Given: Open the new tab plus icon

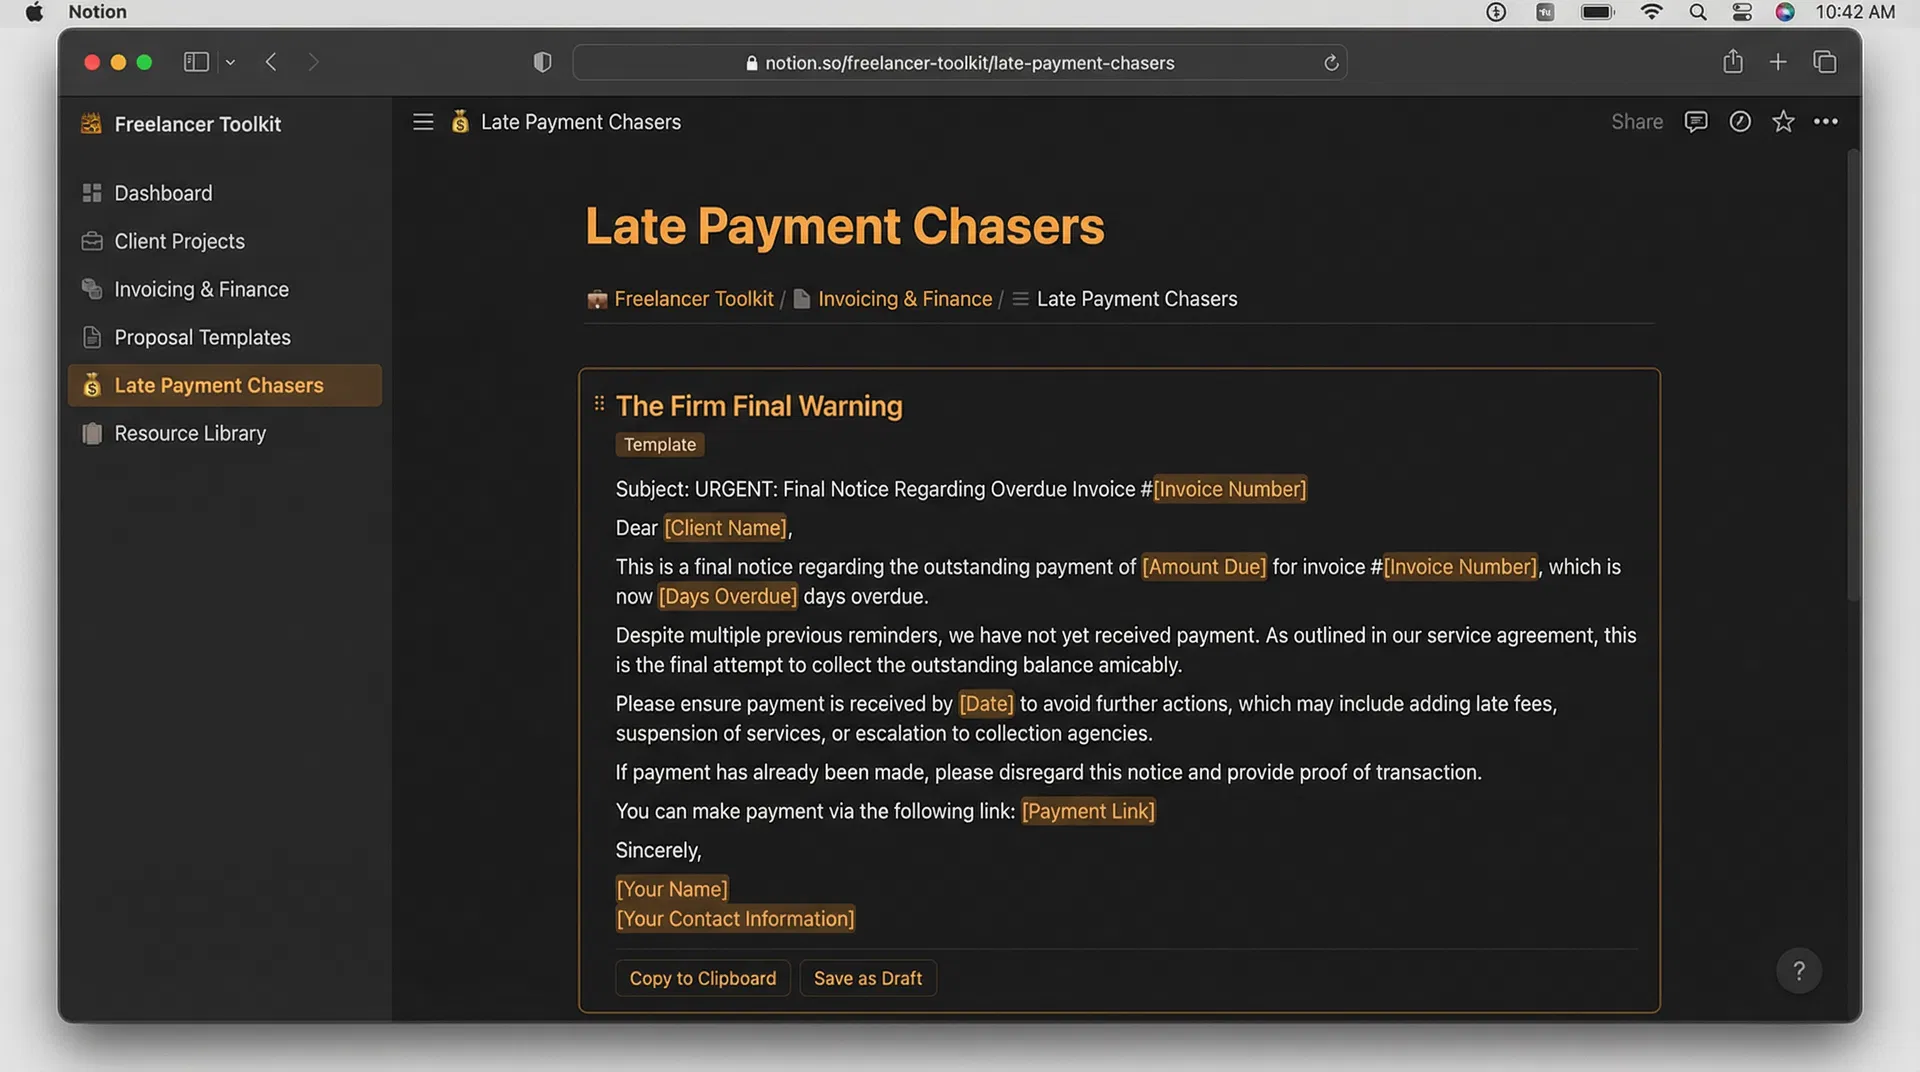Looking at the screenshot, I should pyautogui.click(x=1778, y=61).
